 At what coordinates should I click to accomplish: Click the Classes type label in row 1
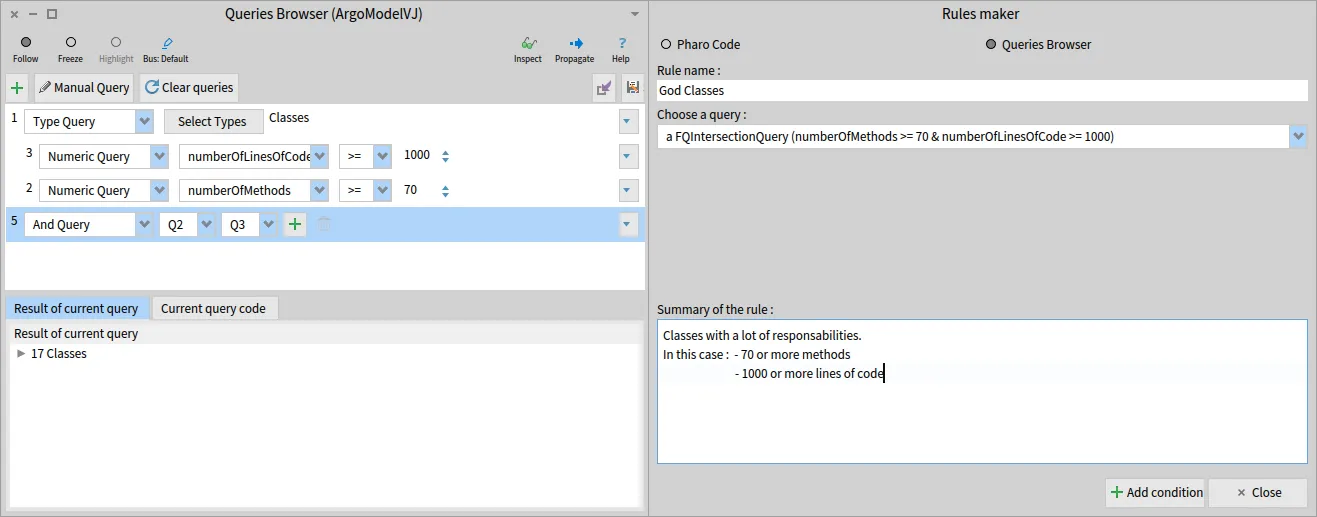pos(289,118)
